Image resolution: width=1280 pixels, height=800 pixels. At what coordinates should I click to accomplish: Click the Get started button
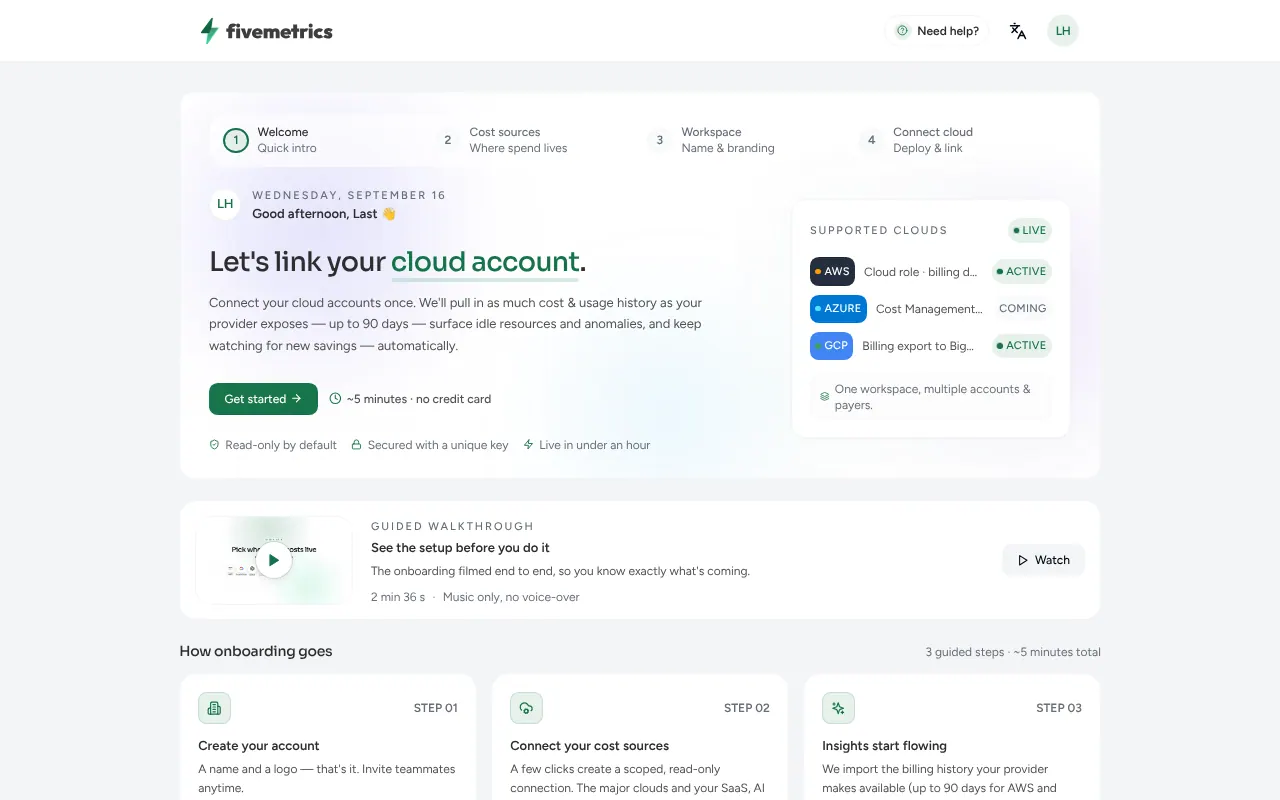point(263,399)
